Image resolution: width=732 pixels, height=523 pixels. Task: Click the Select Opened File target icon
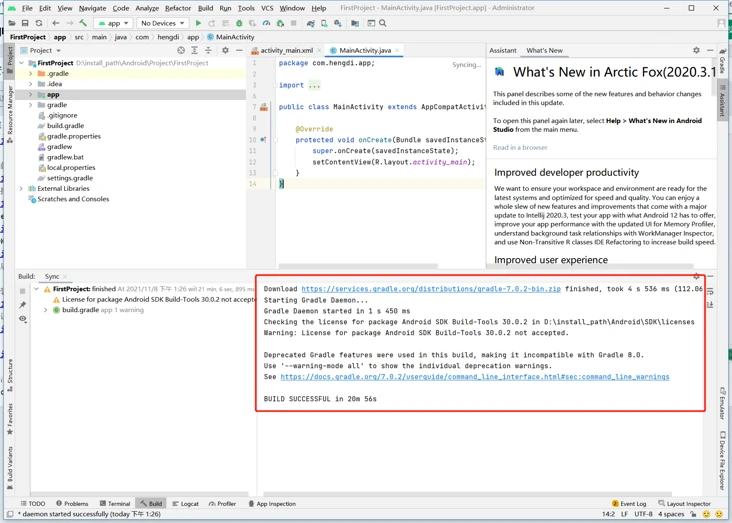[x=181, y=50]
